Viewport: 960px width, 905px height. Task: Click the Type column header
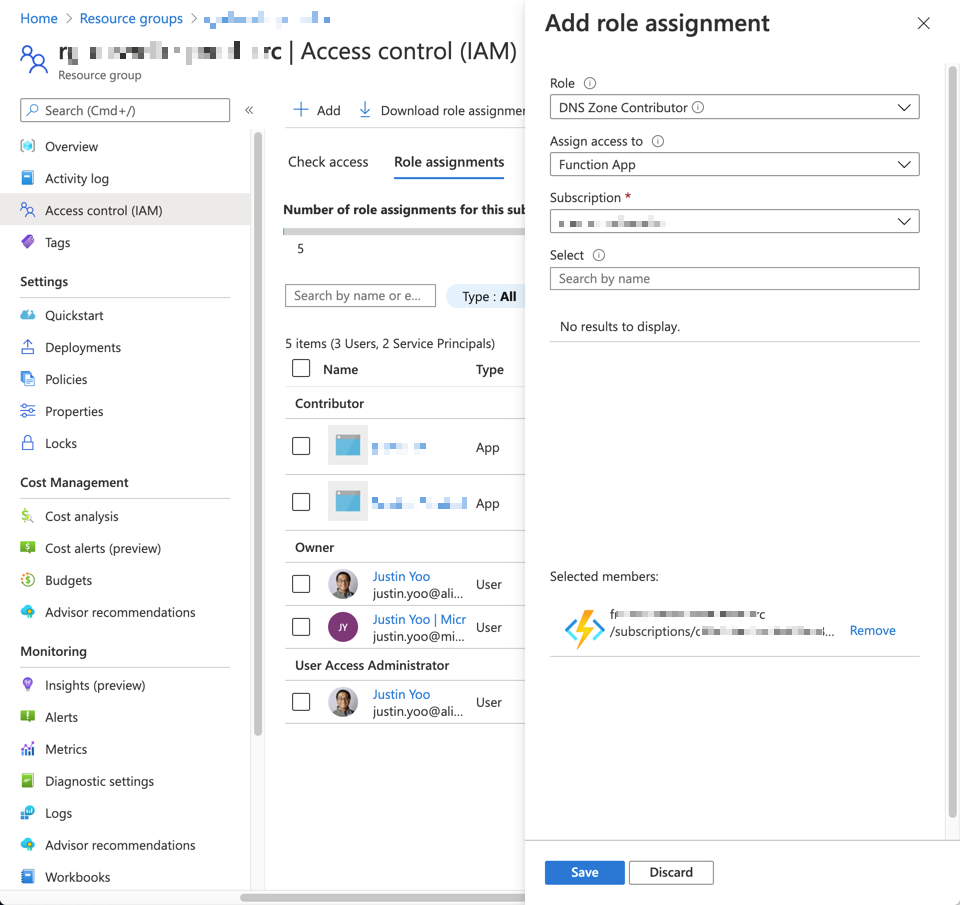pos(490,369)
